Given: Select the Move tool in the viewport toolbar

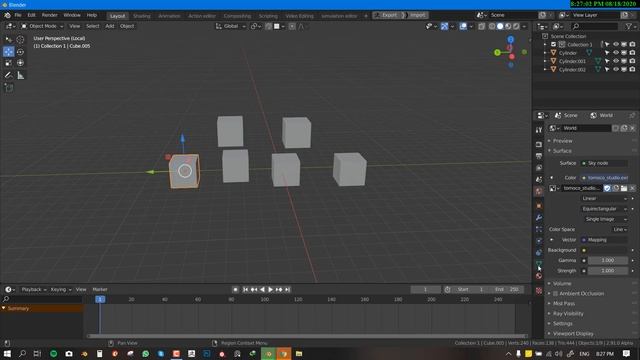Looking at the screenshot, I should (9, 51).
